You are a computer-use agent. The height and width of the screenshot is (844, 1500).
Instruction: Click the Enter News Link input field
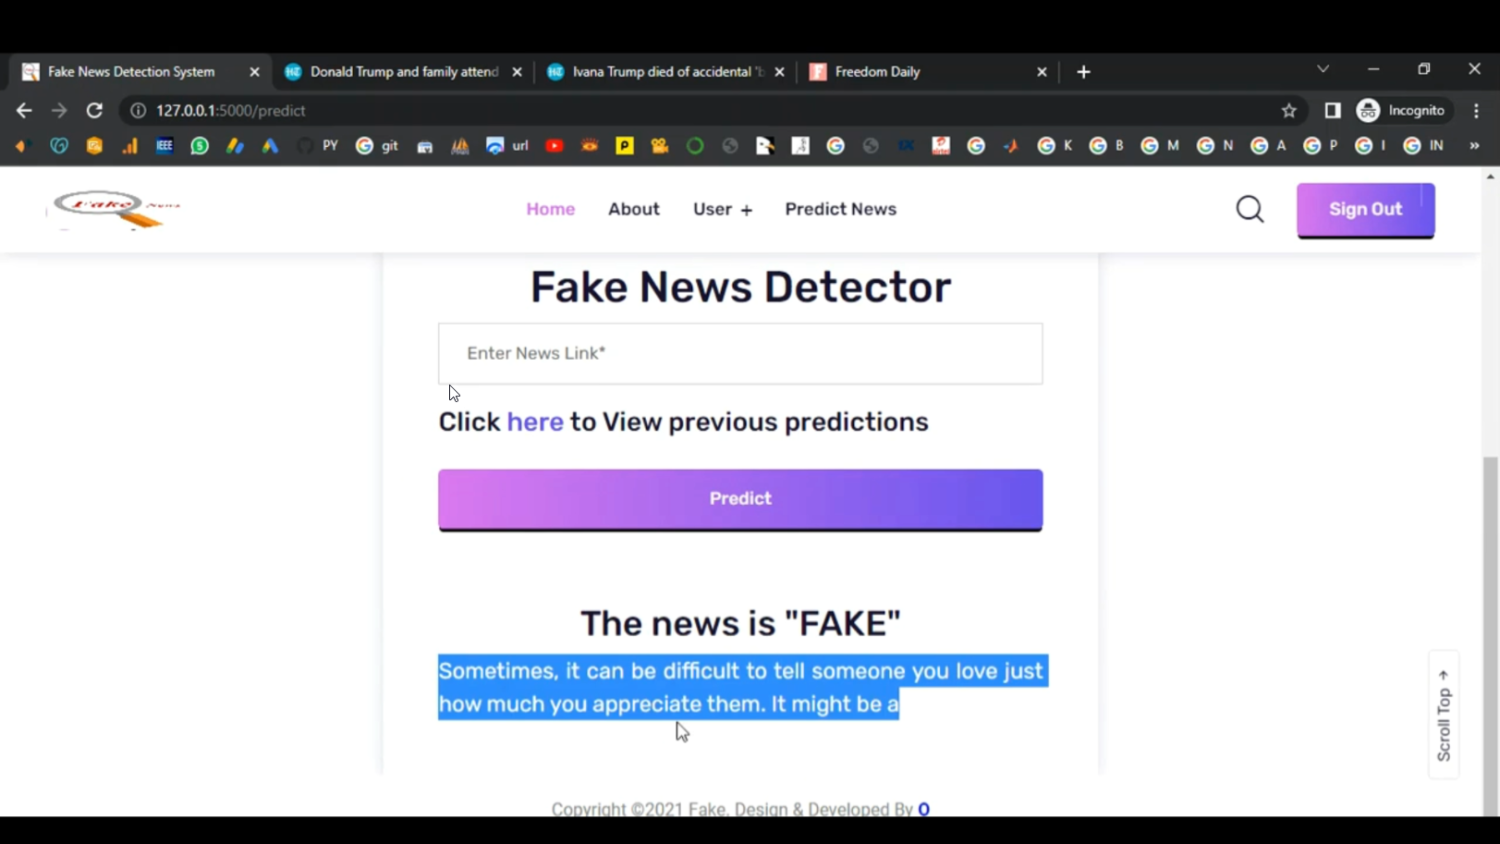point(740,353)
